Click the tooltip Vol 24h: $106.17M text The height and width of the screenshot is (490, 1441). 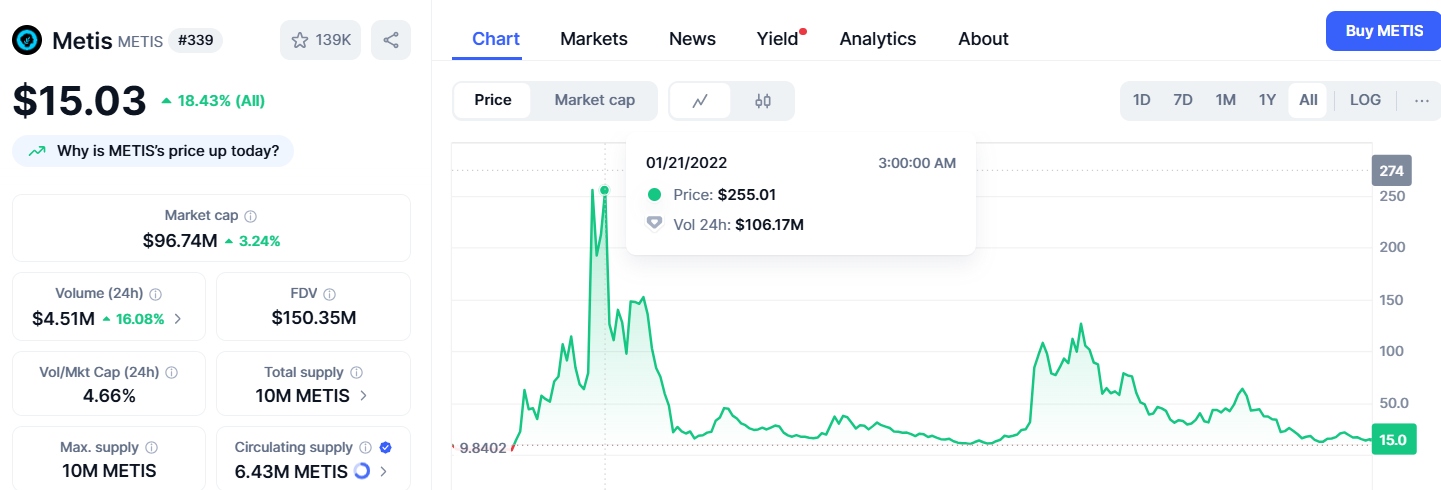click(x=739, y=224)
